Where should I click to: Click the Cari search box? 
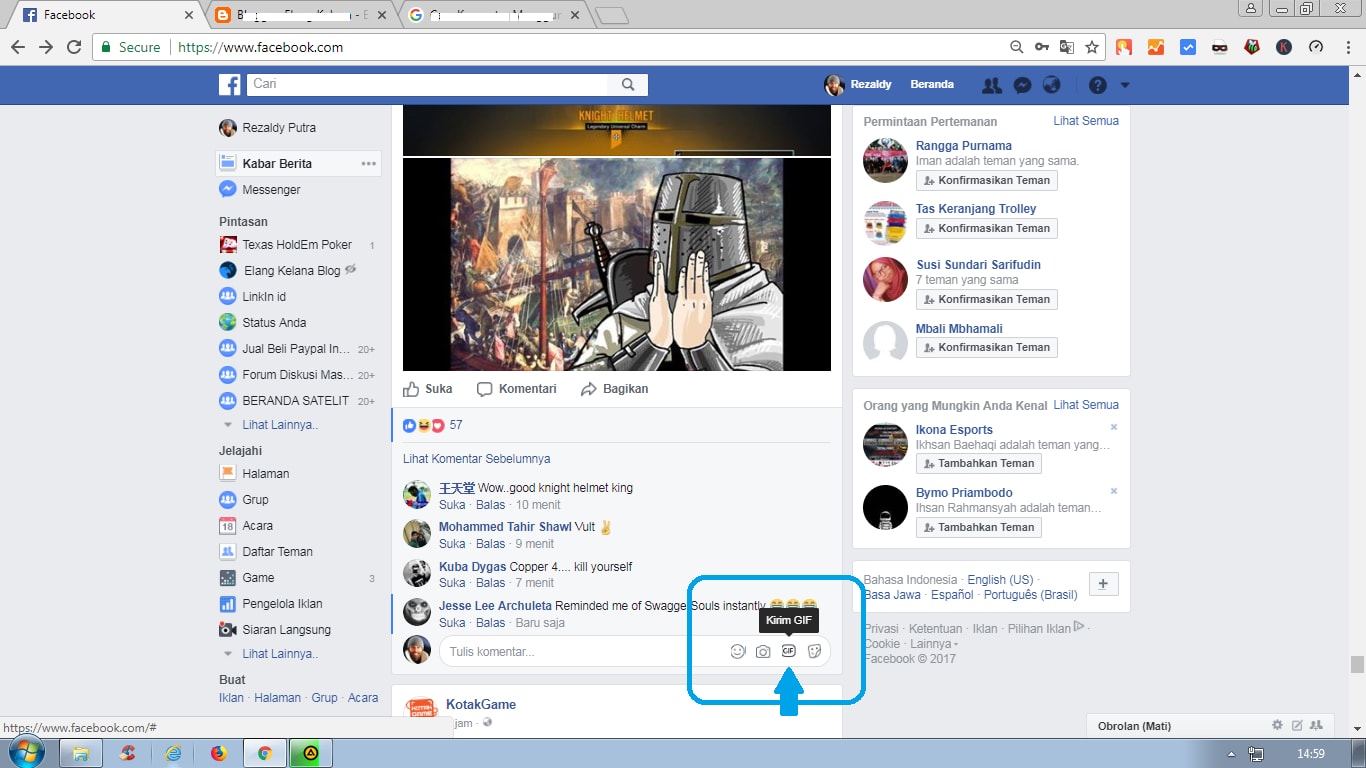pyautogui.click(x=427, y=85)
